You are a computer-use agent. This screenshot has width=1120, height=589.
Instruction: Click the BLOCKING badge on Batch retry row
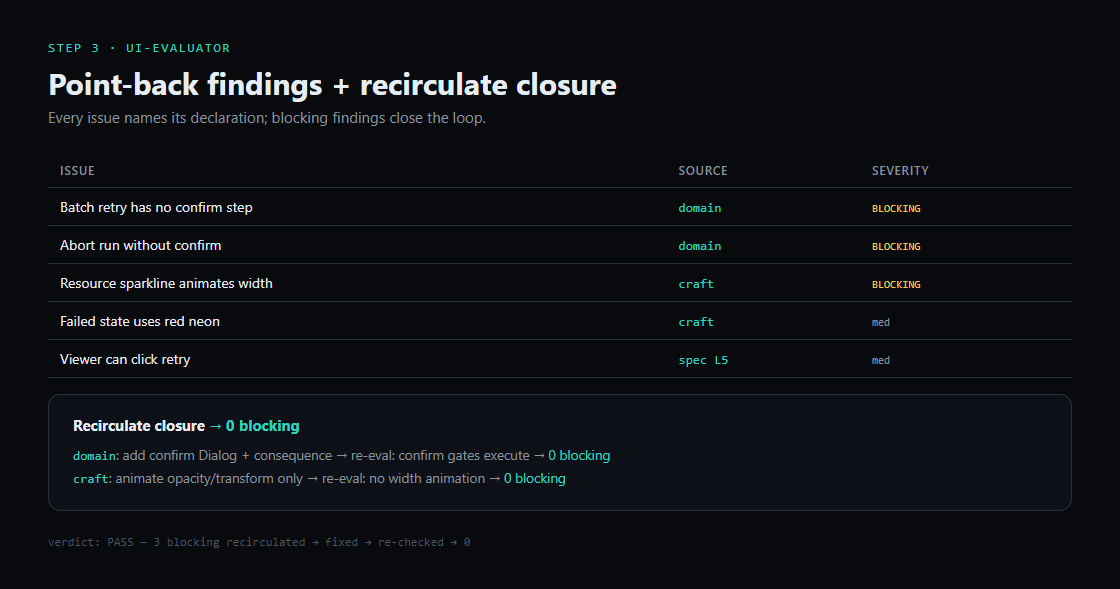pyautogui.click(x=896, y=208)
